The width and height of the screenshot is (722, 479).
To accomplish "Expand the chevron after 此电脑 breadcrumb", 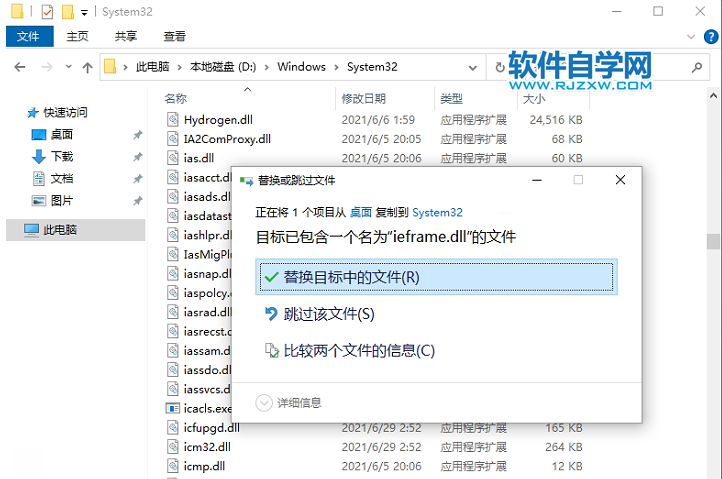I will [x=180, y=68].
